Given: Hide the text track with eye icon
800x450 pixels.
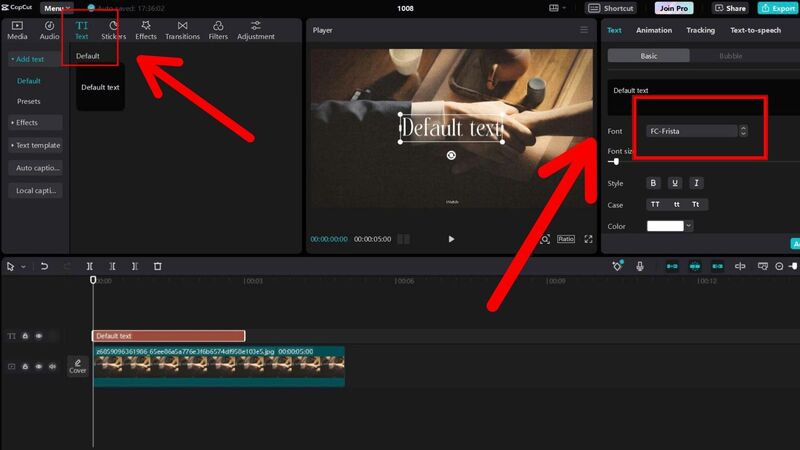Looking at the screenshot, I should pos(39,336).
